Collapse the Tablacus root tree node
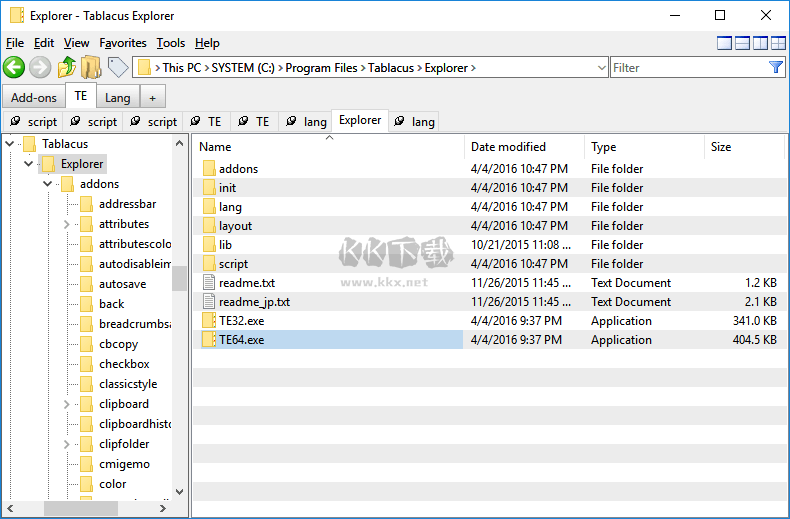Image resolution: width=790 pixels, height=519 pixels. [10, 144]
